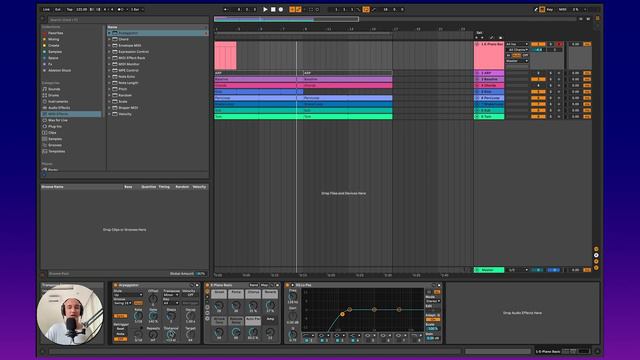Select the Ableton Stock collection

pyautogui.click(x=60, y=70)
